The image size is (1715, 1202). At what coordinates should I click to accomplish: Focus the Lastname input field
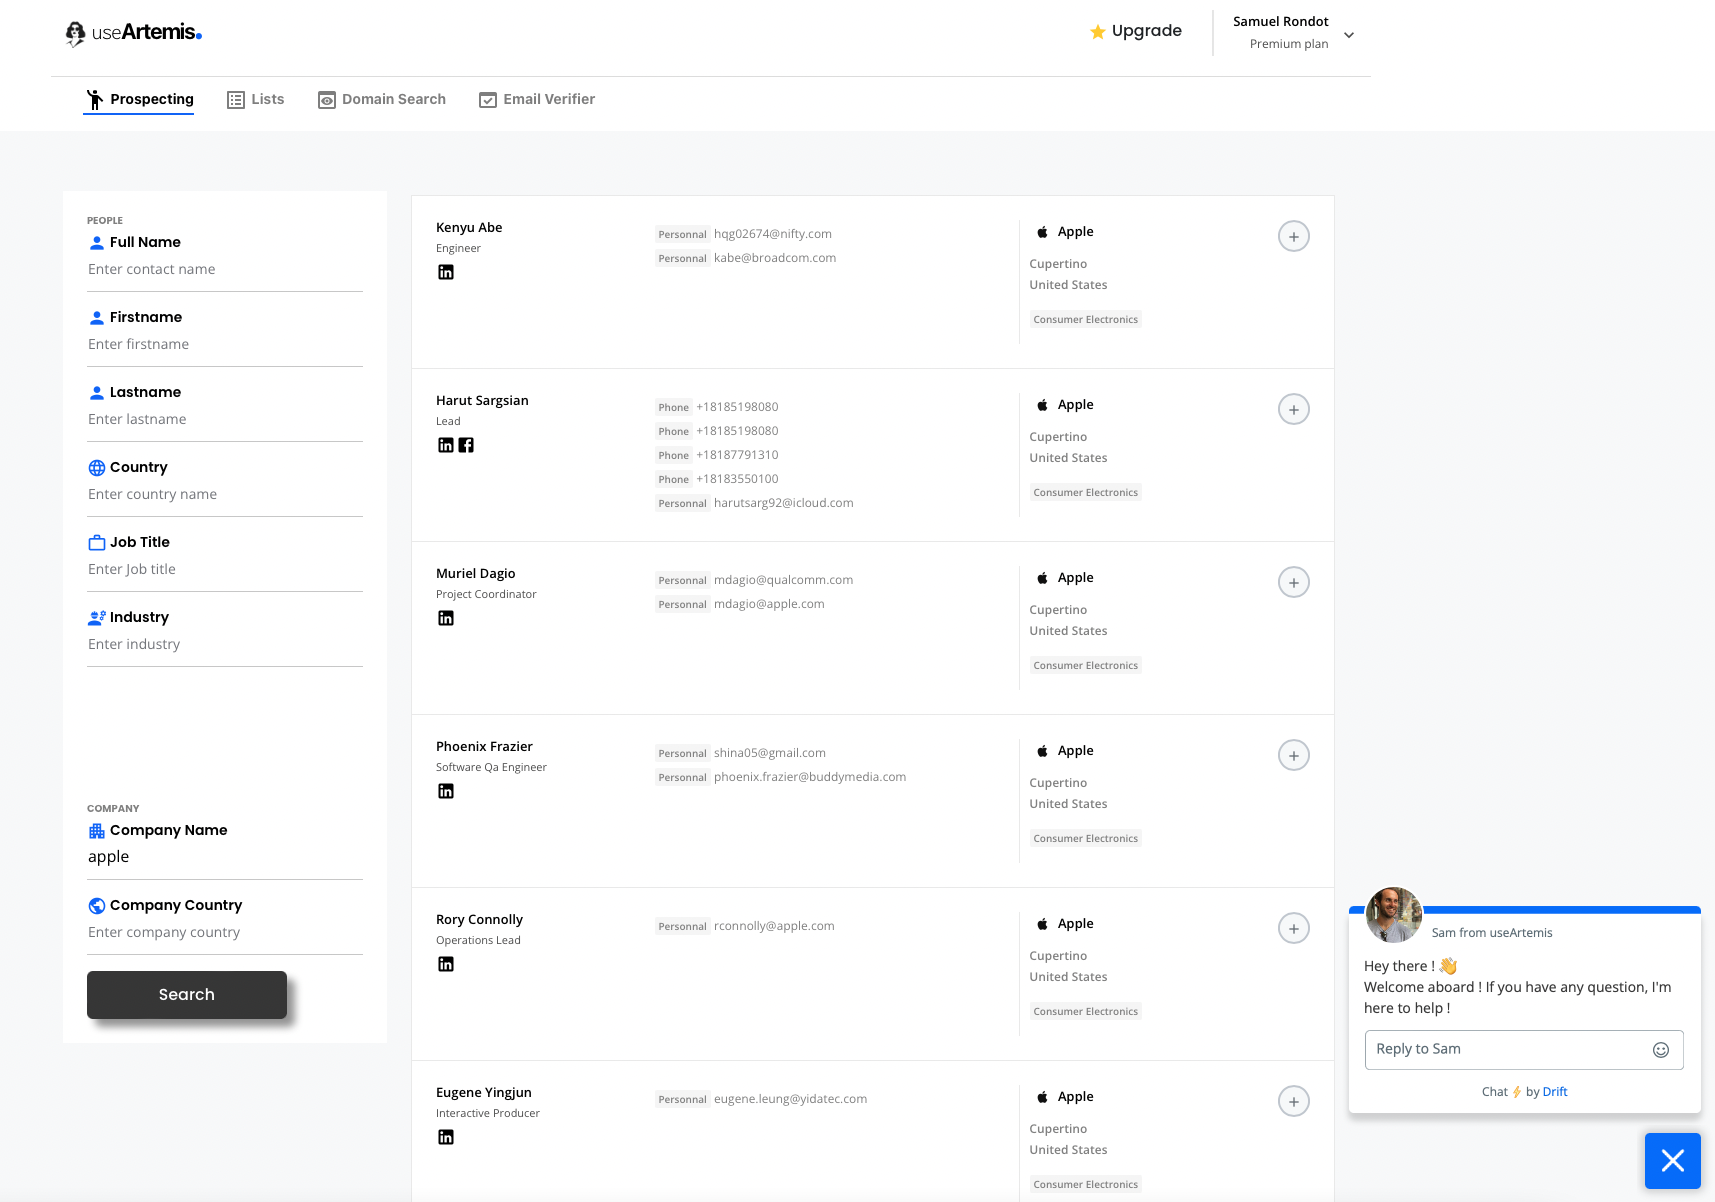(x=225, y=419)
